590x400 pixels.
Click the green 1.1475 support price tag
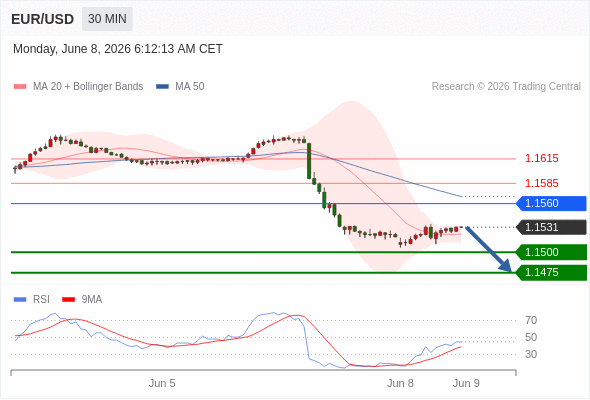551,272
